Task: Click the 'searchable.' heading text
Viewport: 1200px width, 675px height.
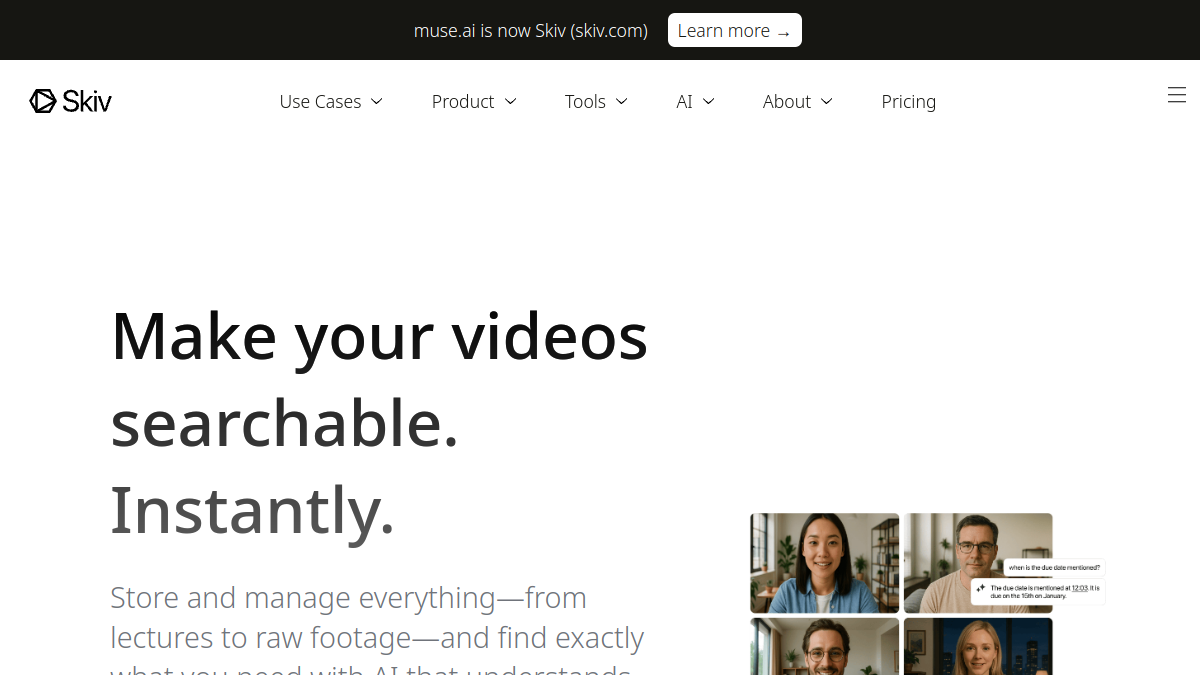Action: pyautogui.click(x=285, y=422)
